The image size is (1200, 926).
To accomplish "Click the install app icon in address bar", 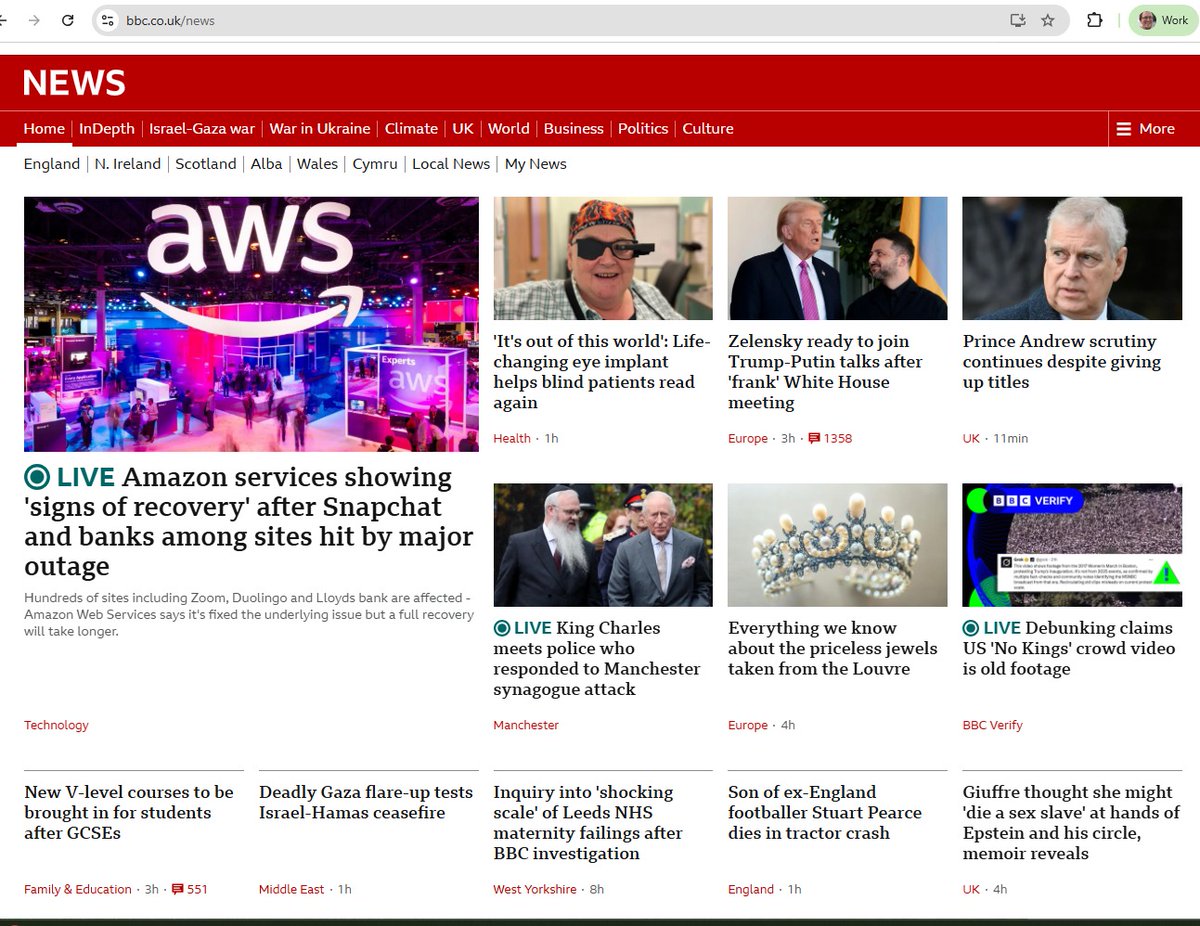I will [1018, 20].
